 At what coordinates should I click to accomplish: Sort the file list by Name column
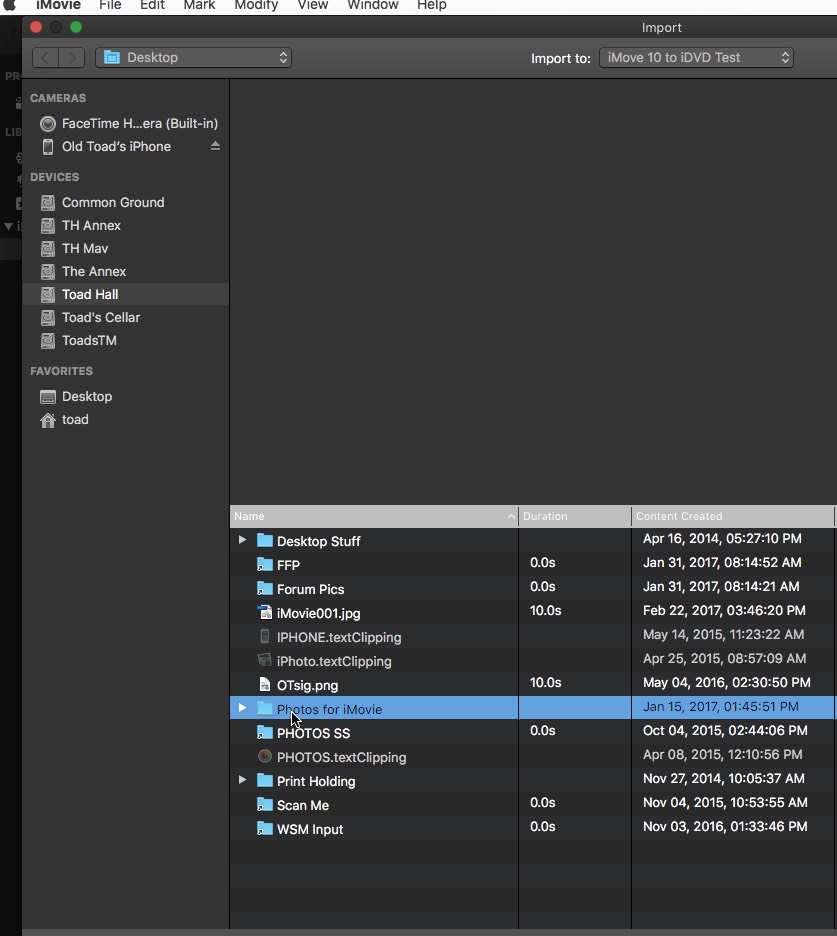tap(374, 516)
